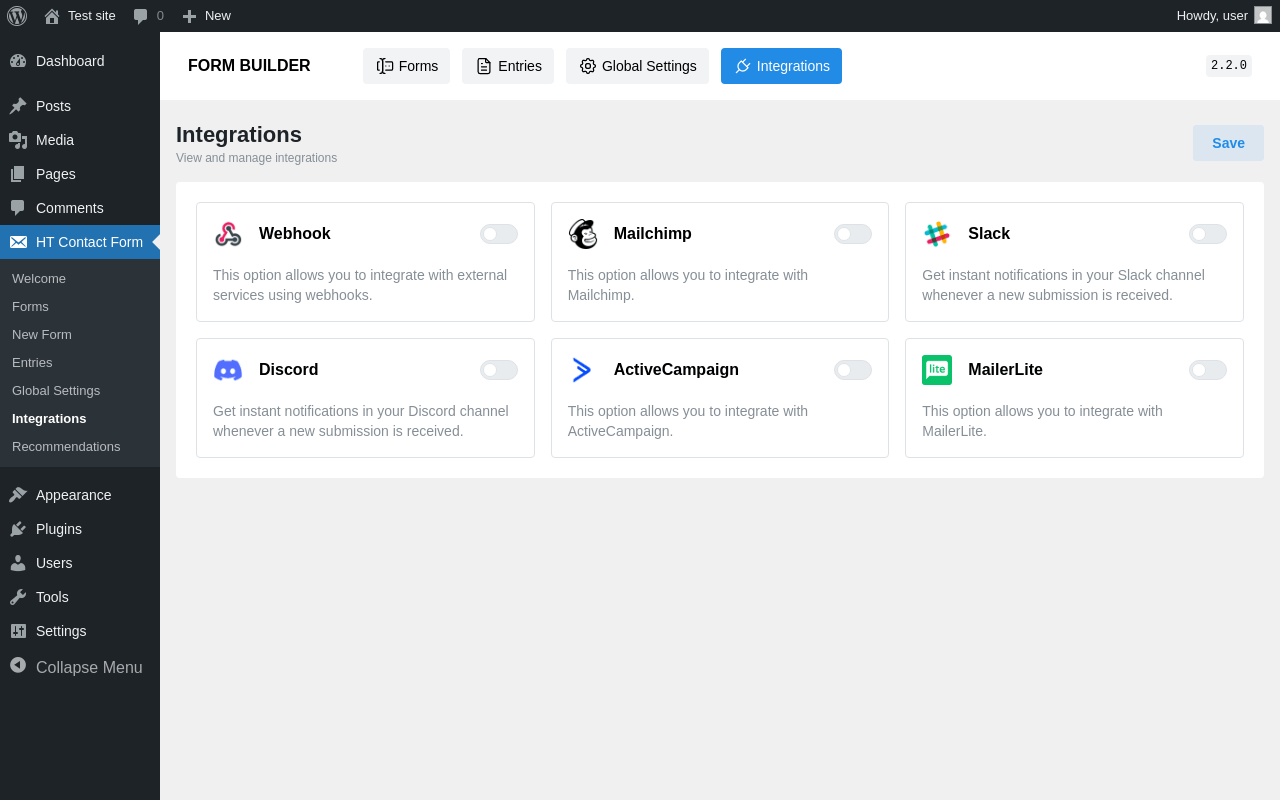Click the ActiveCampaign chevron logo
Viewport: 1280px width, 800px height.
point(582,370)
